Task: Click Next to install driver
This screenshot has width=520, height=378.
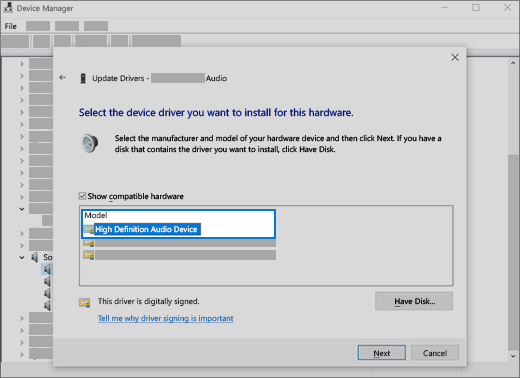Action: point(382,353)
